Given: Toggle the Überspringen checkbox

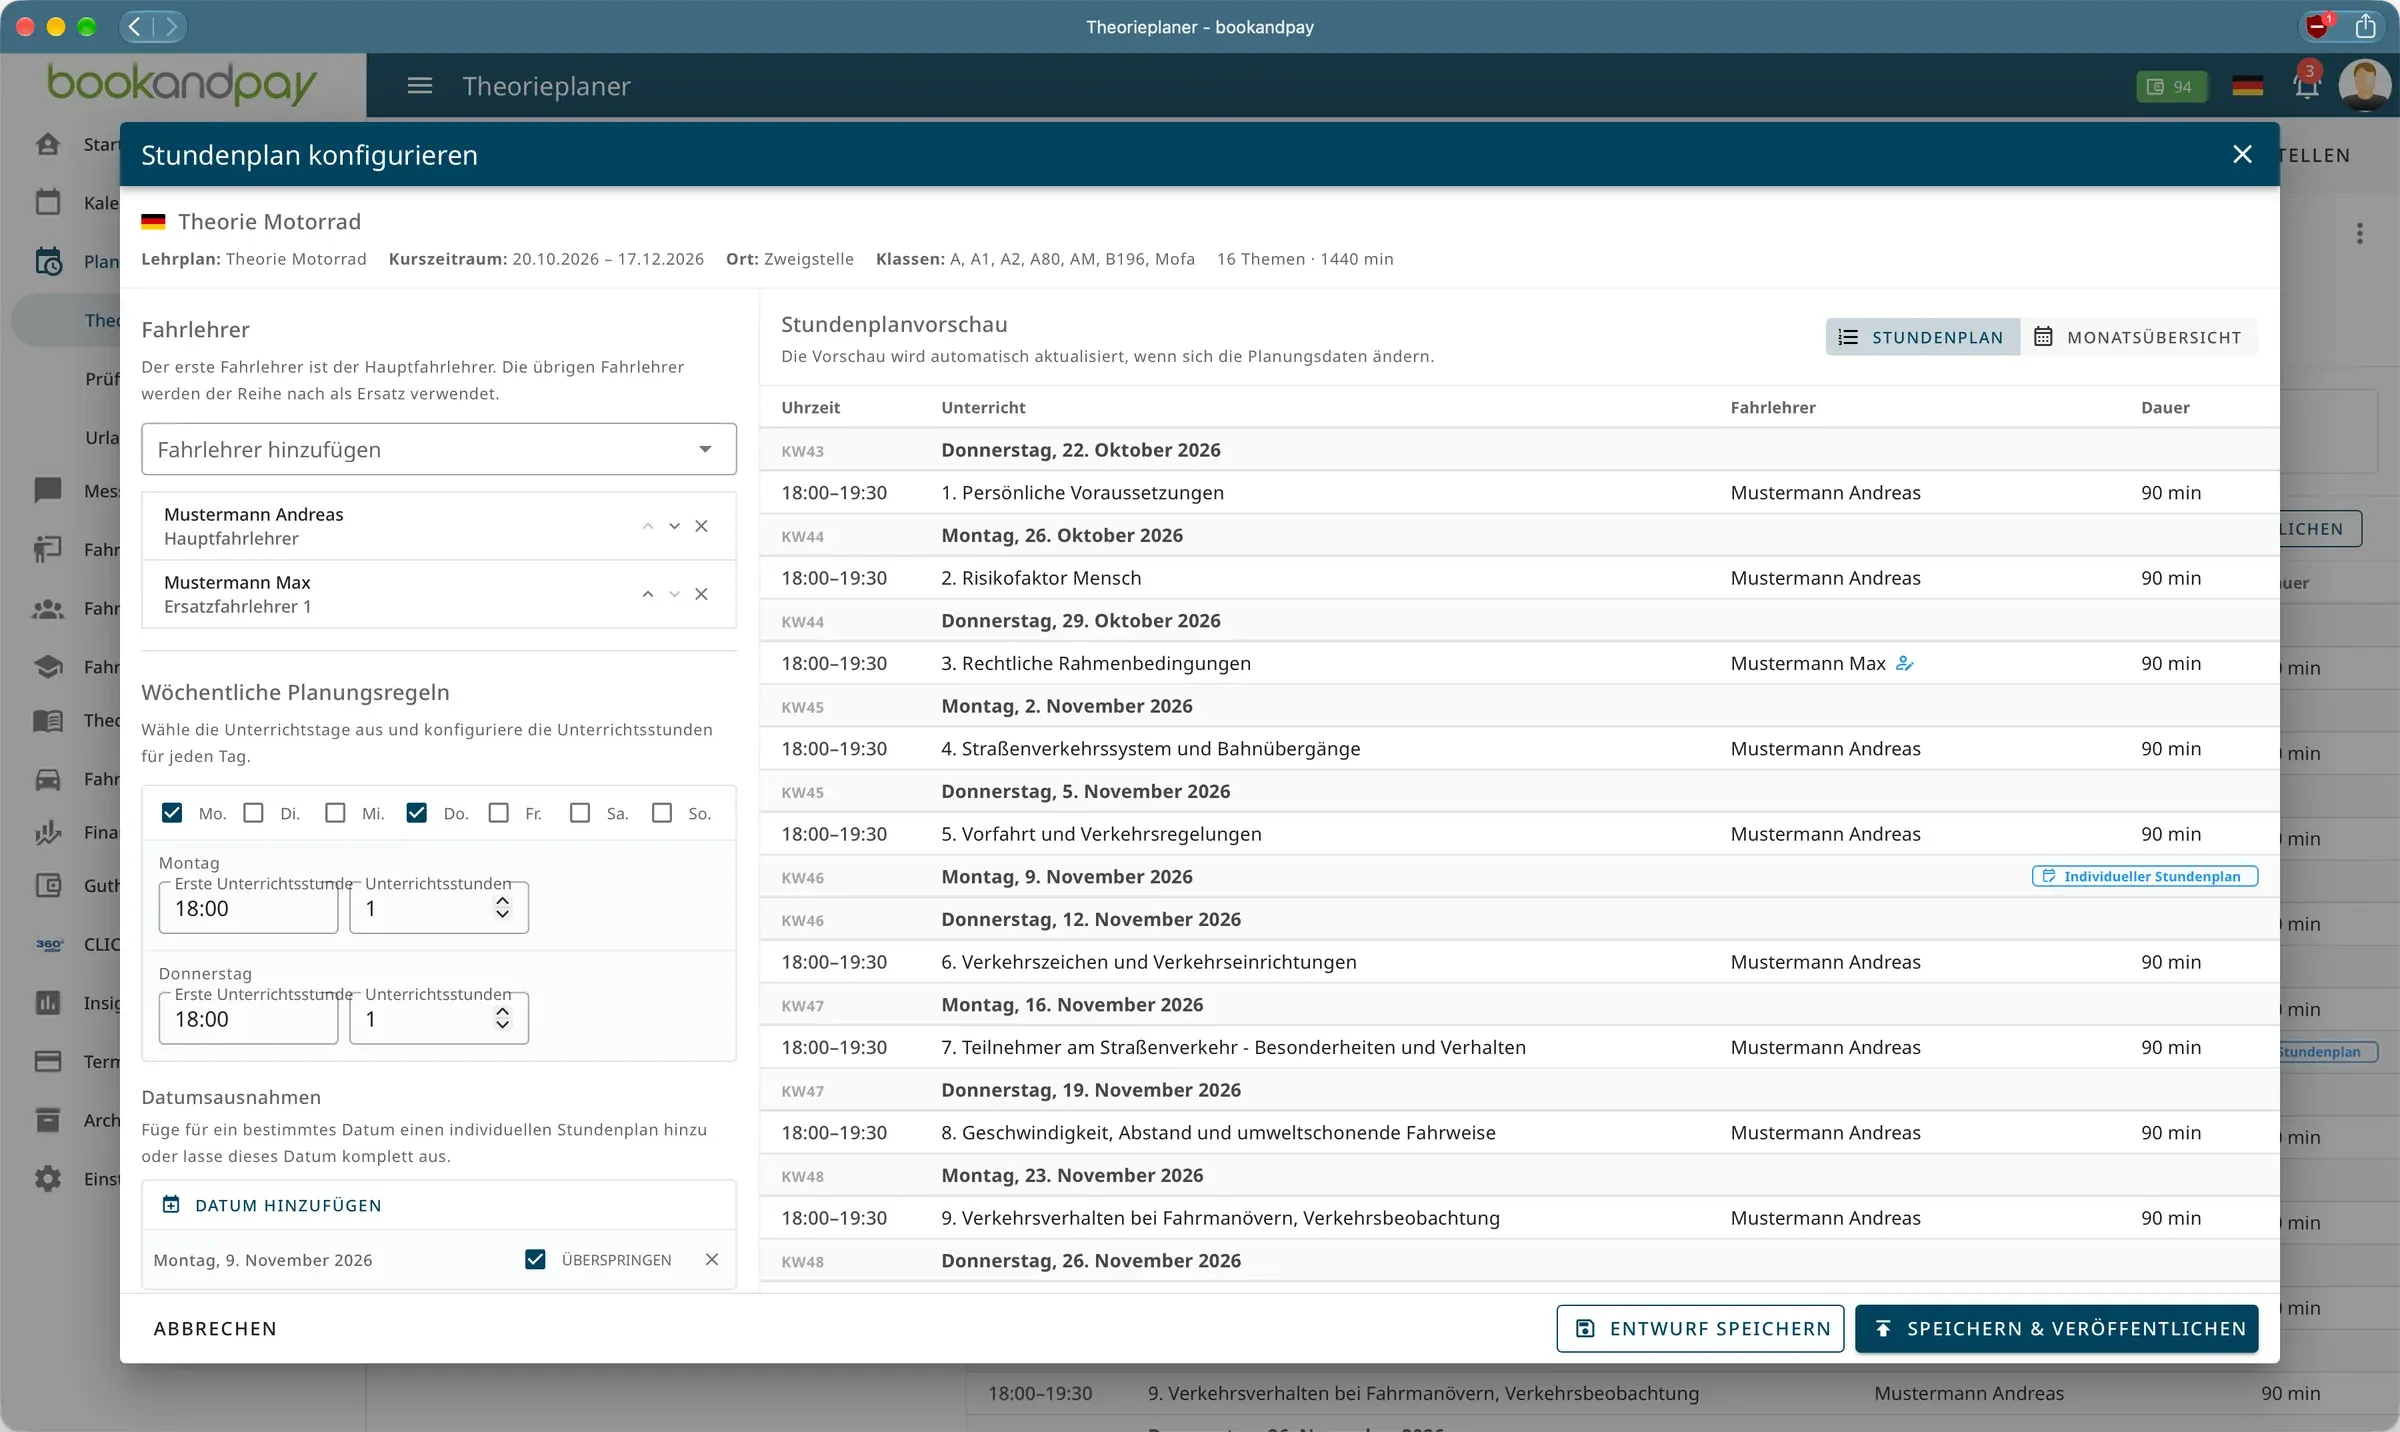Looking at the screenshot, I should coord(535,1259).
